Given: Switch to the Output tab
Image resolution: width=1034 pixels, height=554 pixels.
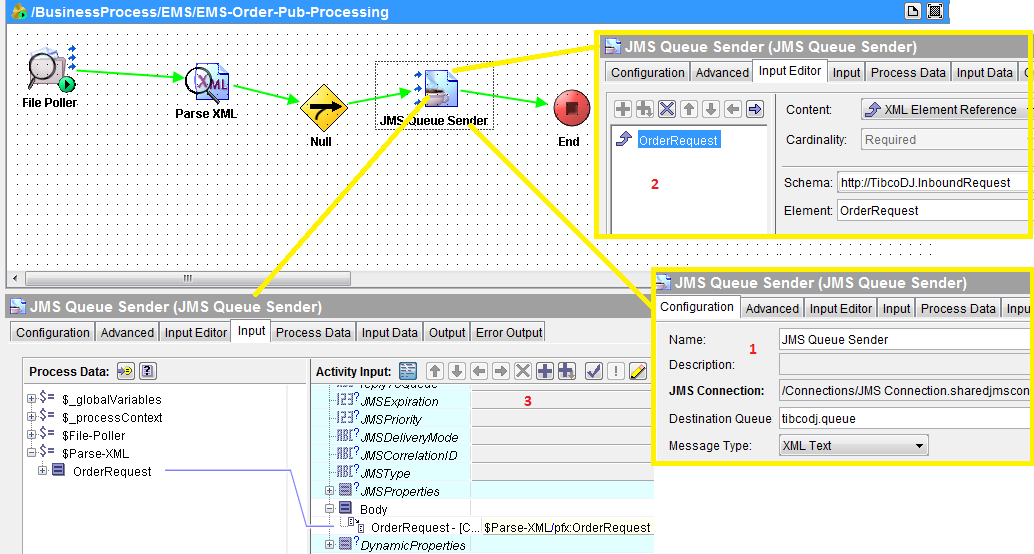Looking at the screenshot, I should tap(447, 332).
